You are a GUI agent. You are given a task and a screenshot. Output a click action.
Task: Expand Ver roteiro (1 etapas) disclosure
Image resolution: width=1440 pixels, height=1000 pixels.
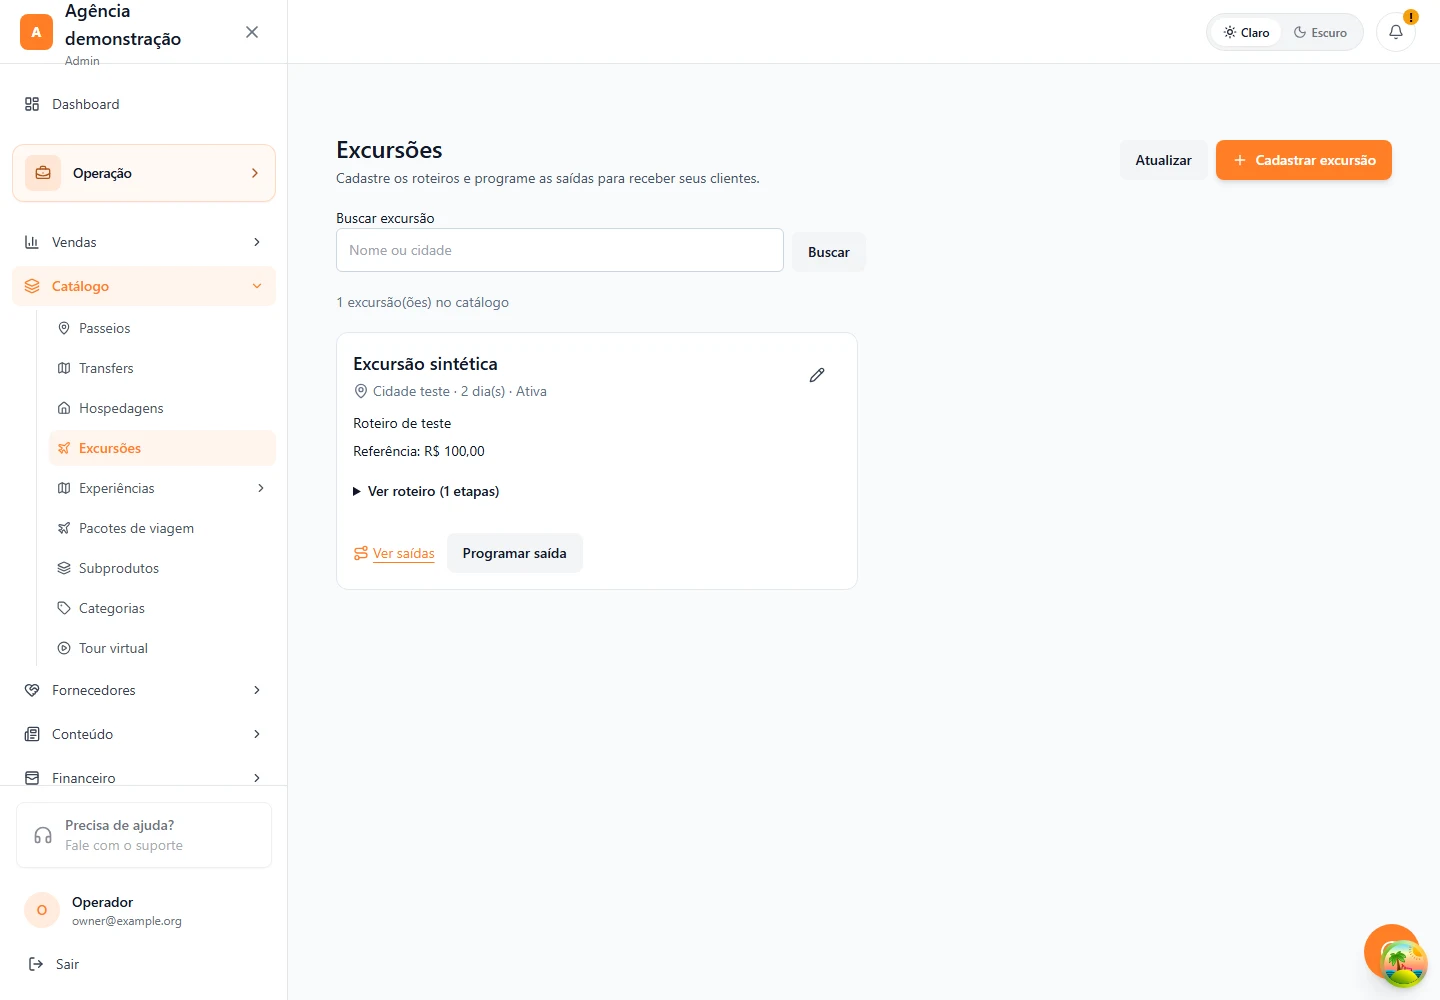tap(426, 491)
